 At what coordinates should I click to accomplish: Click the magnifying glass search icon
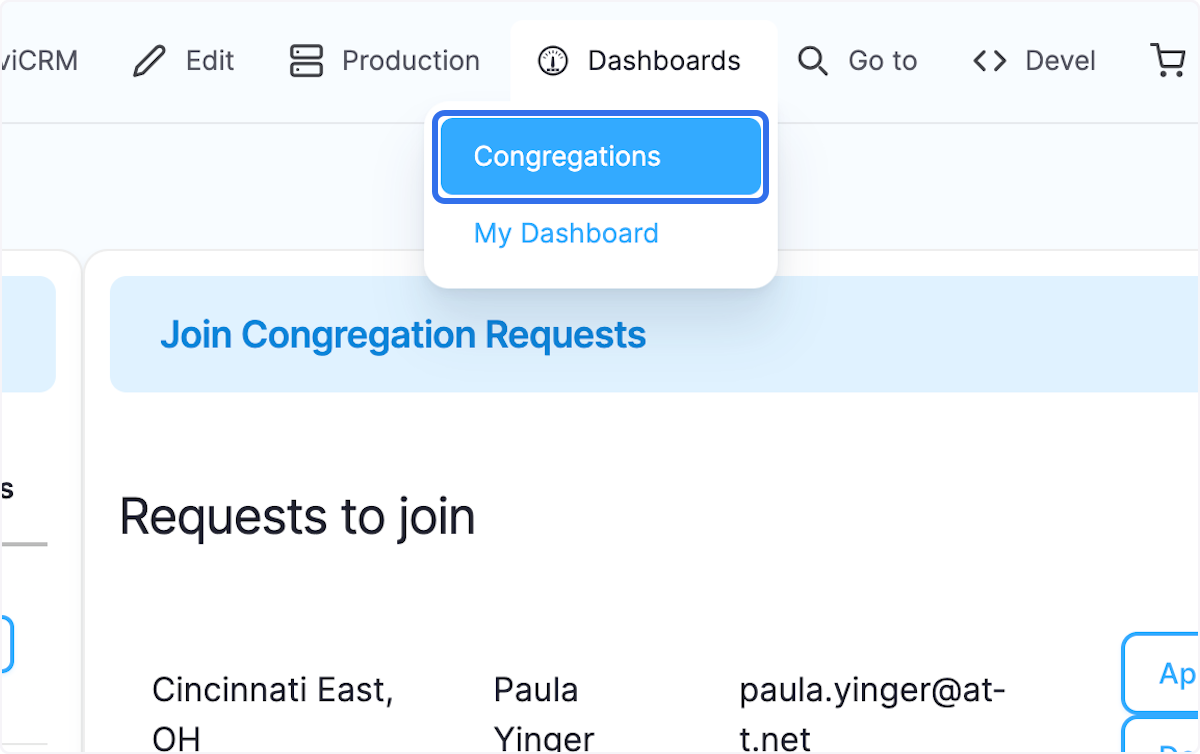point(812,60)
